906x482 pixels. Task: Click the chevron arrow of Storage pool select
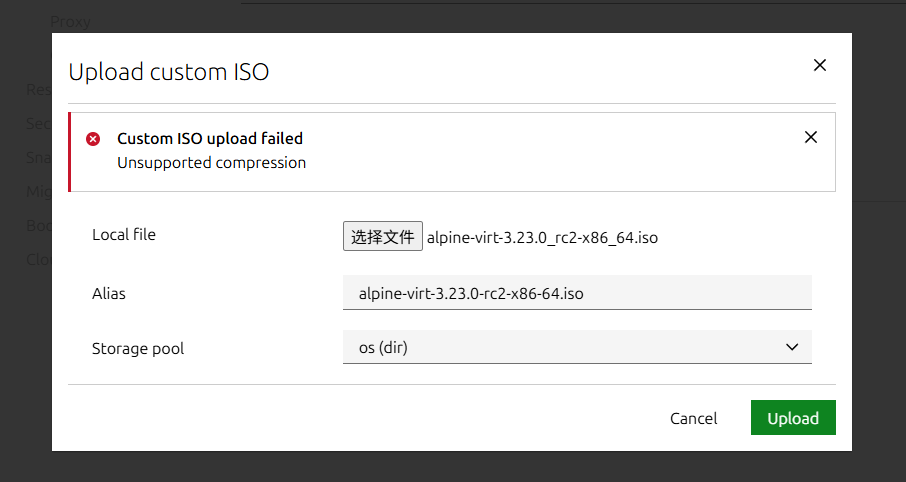(792, 347)
